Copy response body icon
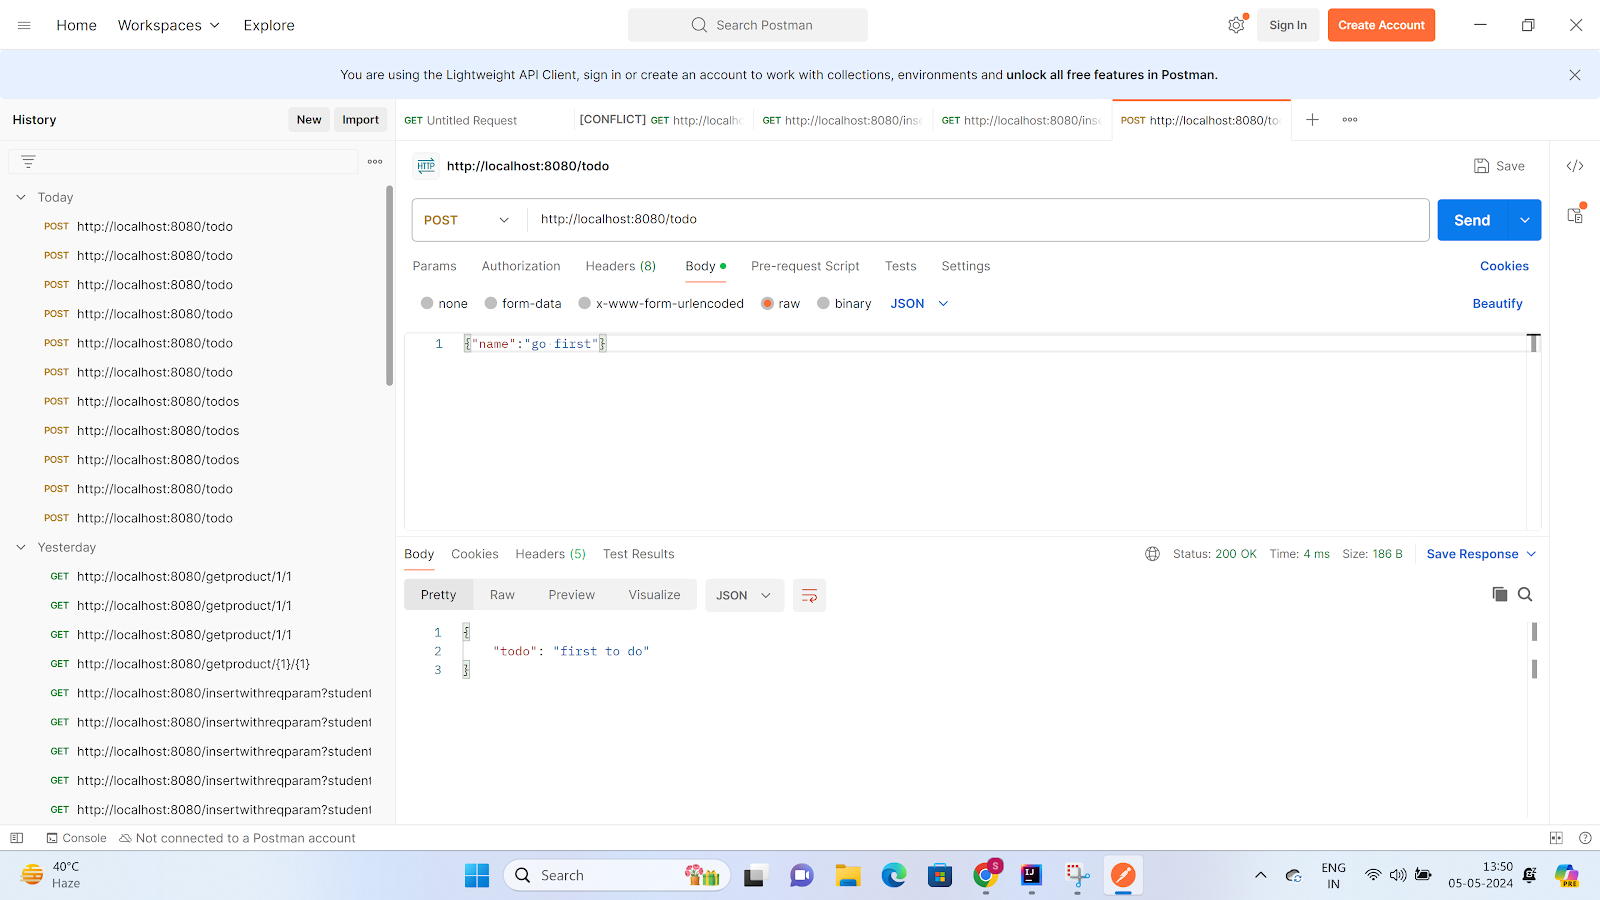 coord(1499,594)
